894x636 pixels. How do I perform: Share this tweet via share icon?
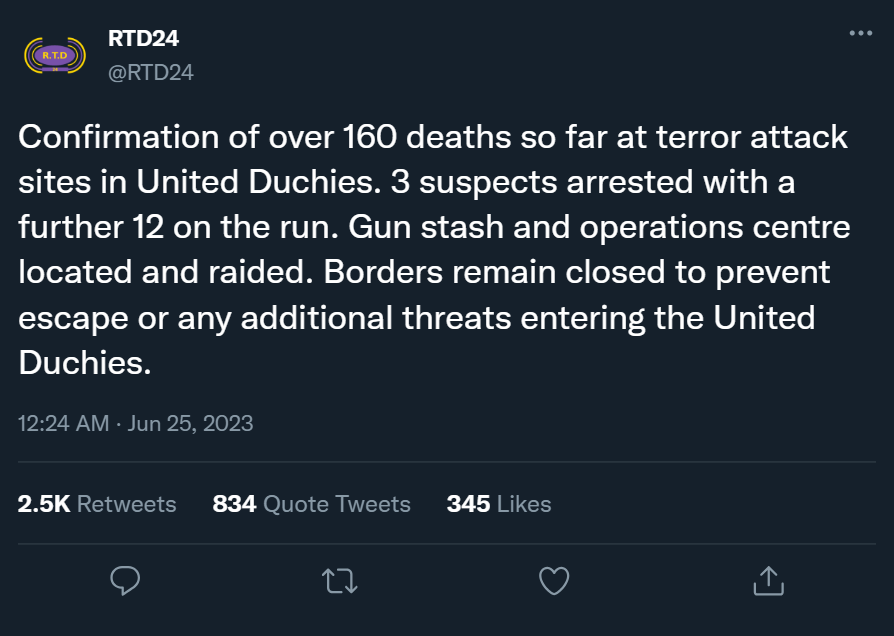[x=767, y=580]
